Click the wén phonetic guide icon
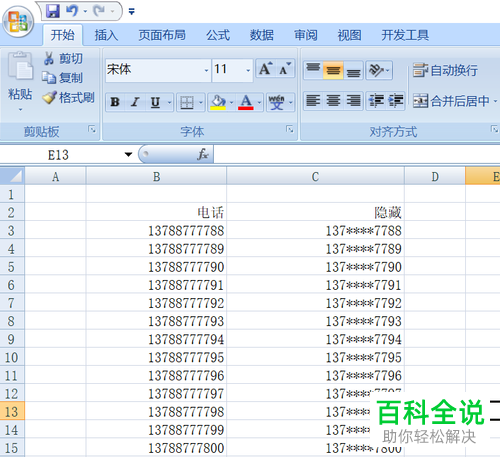500x457 pixels. coord(276,102)
